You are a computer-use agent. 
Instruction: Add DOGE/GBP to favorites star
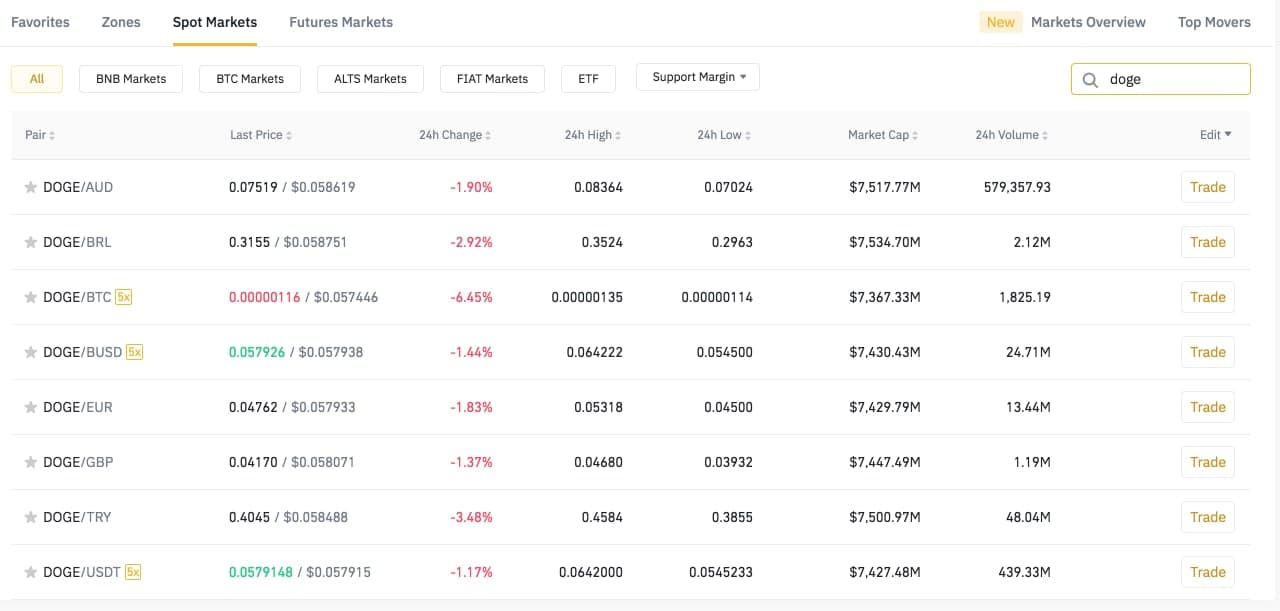(31, 462)
